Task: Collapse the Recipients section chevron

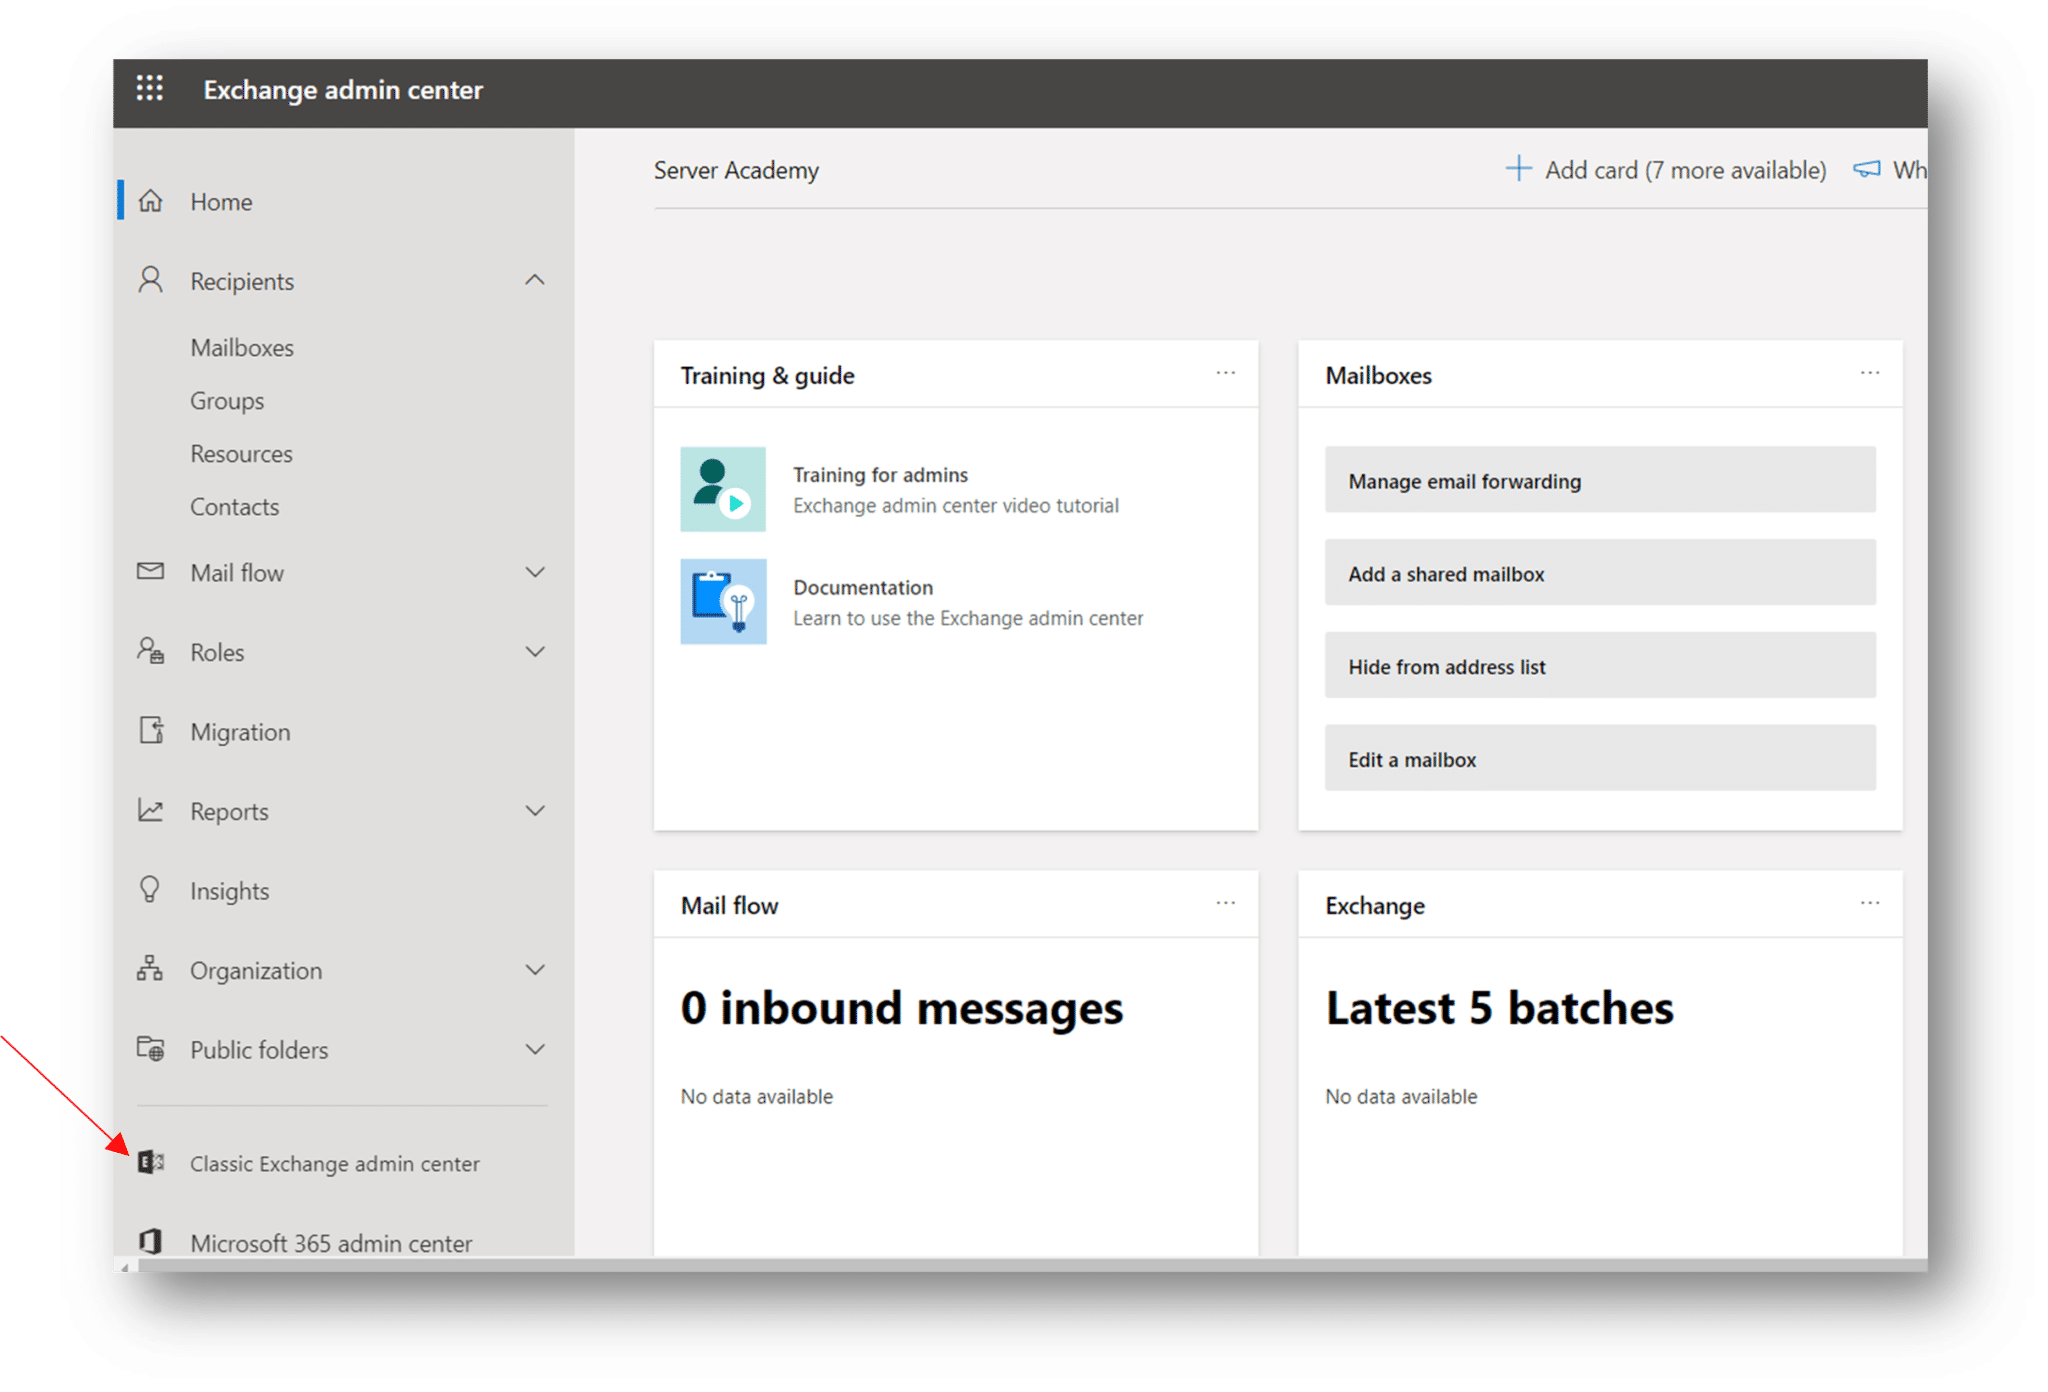Action: [x=535, y=280]
